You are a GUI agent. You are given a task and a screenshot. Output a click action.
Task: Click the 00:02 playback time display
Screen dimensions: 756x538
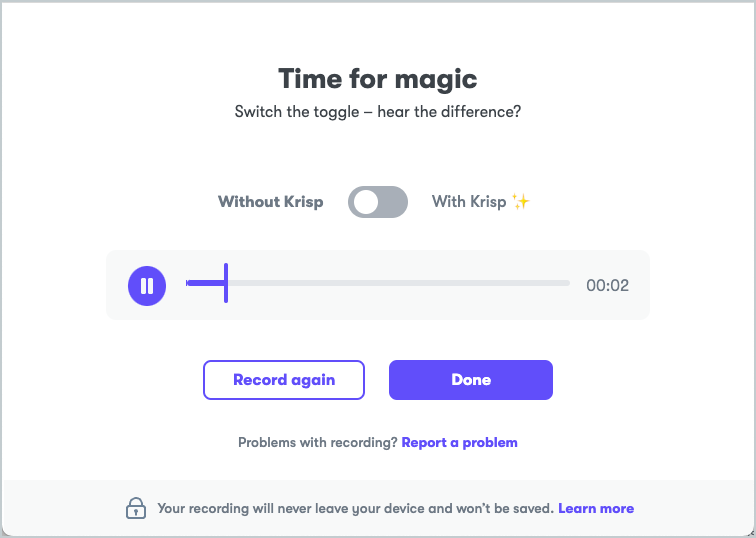[x=608, y=285]
